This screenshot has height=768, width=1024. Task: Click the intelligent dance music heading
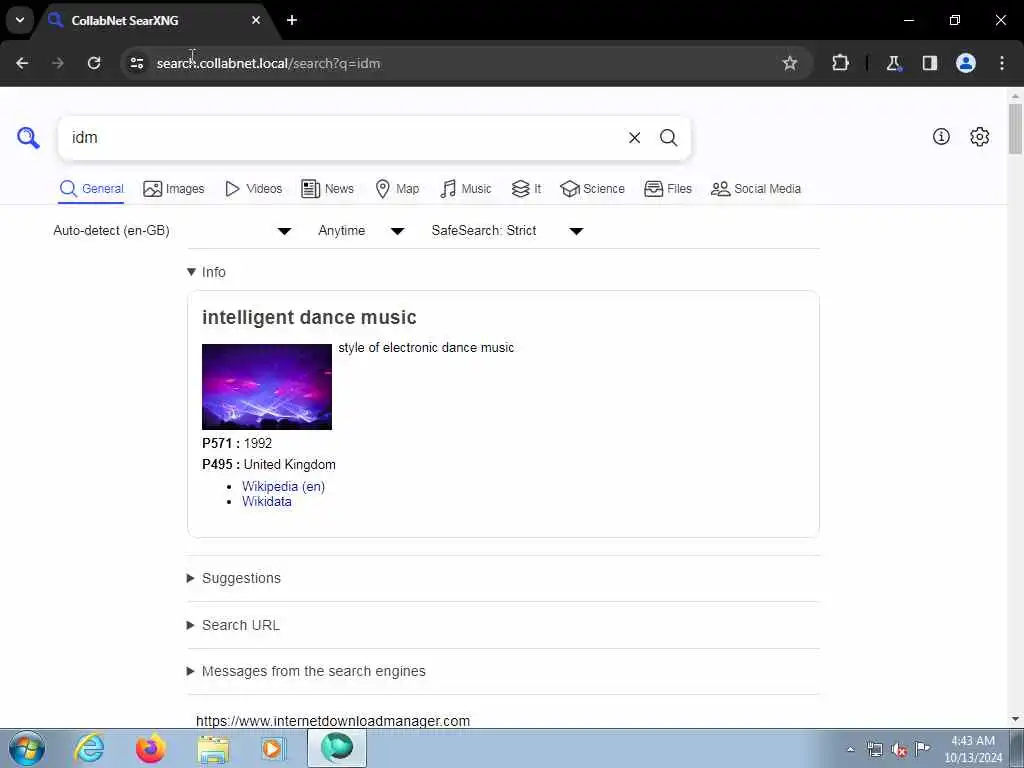pos(309,317)
